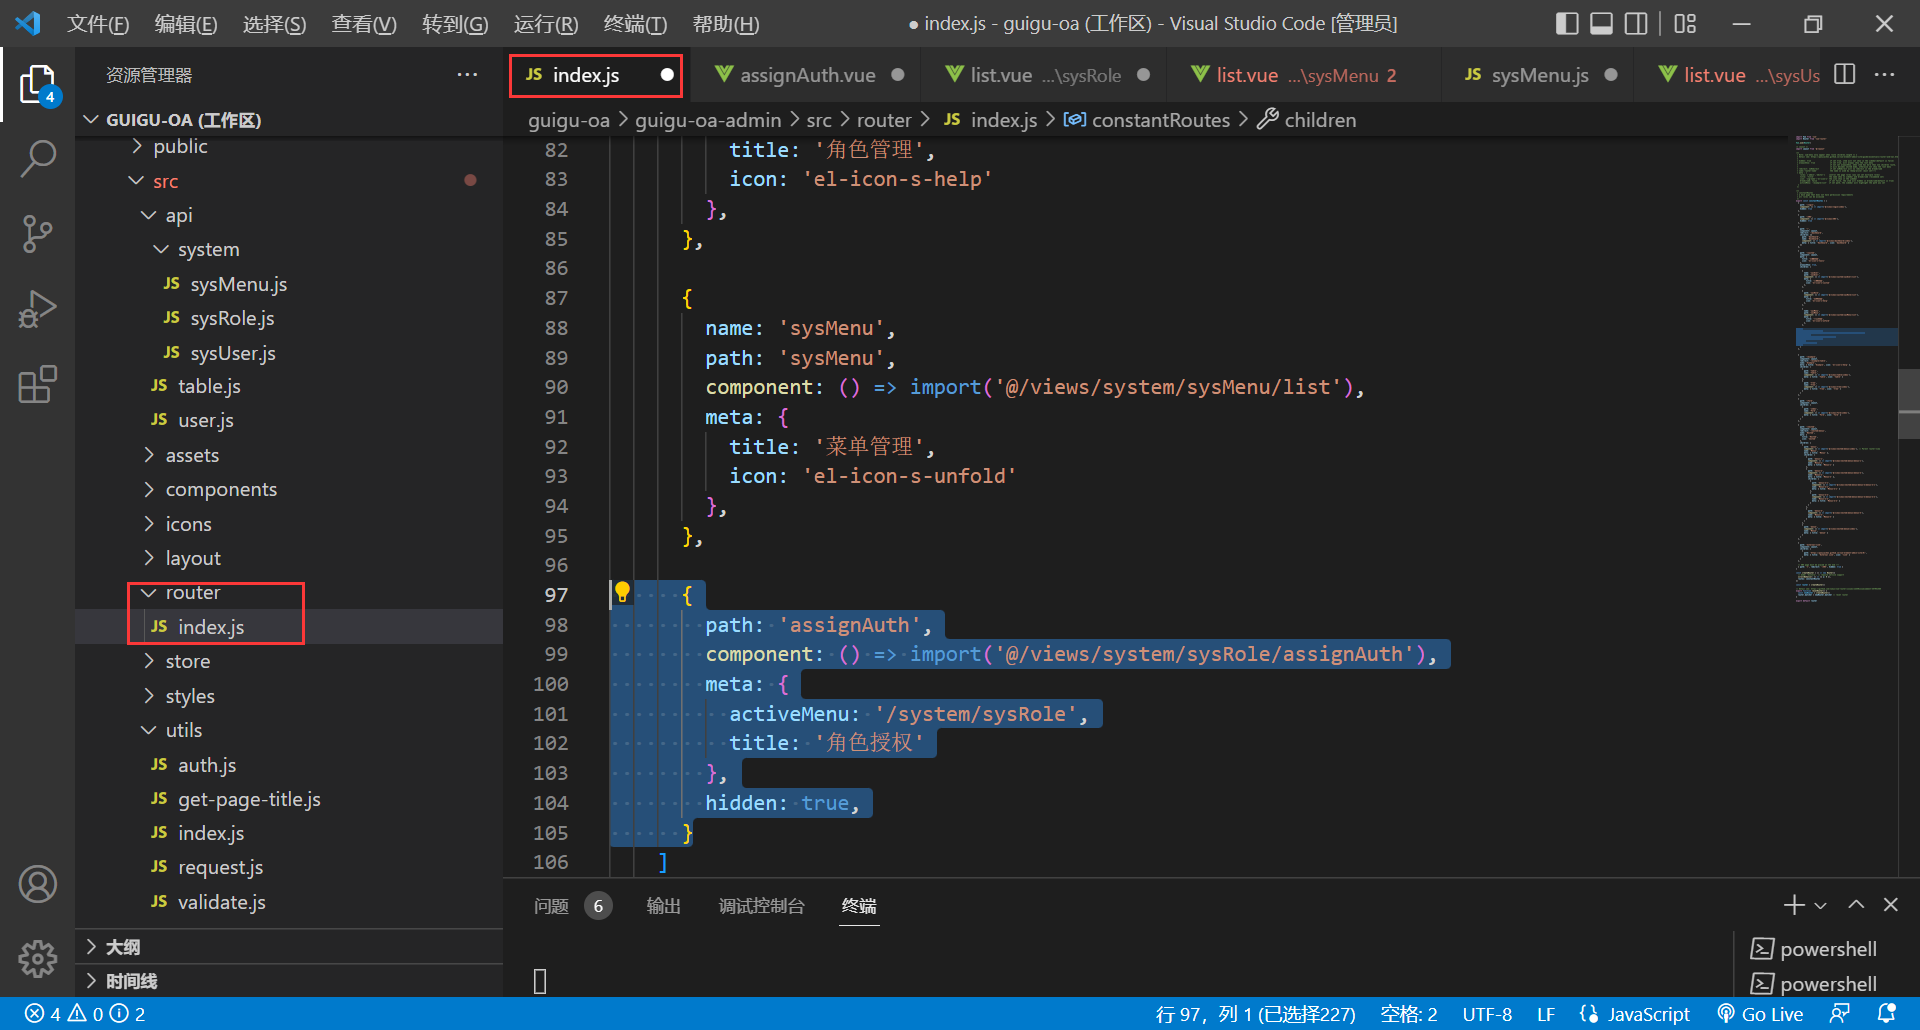This screenshot has width=1920, height=1030.
Task: Toggle the secondary sidebar layout button
Action: [x=1636, y=23]
